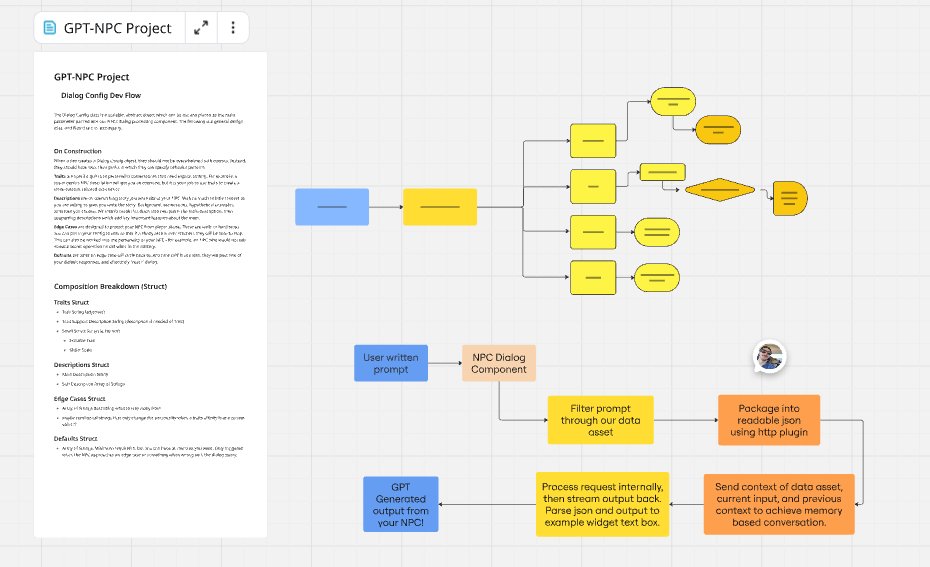
Task: Click the blue rectangle in upper flowchart
Action: coord(332,207)
